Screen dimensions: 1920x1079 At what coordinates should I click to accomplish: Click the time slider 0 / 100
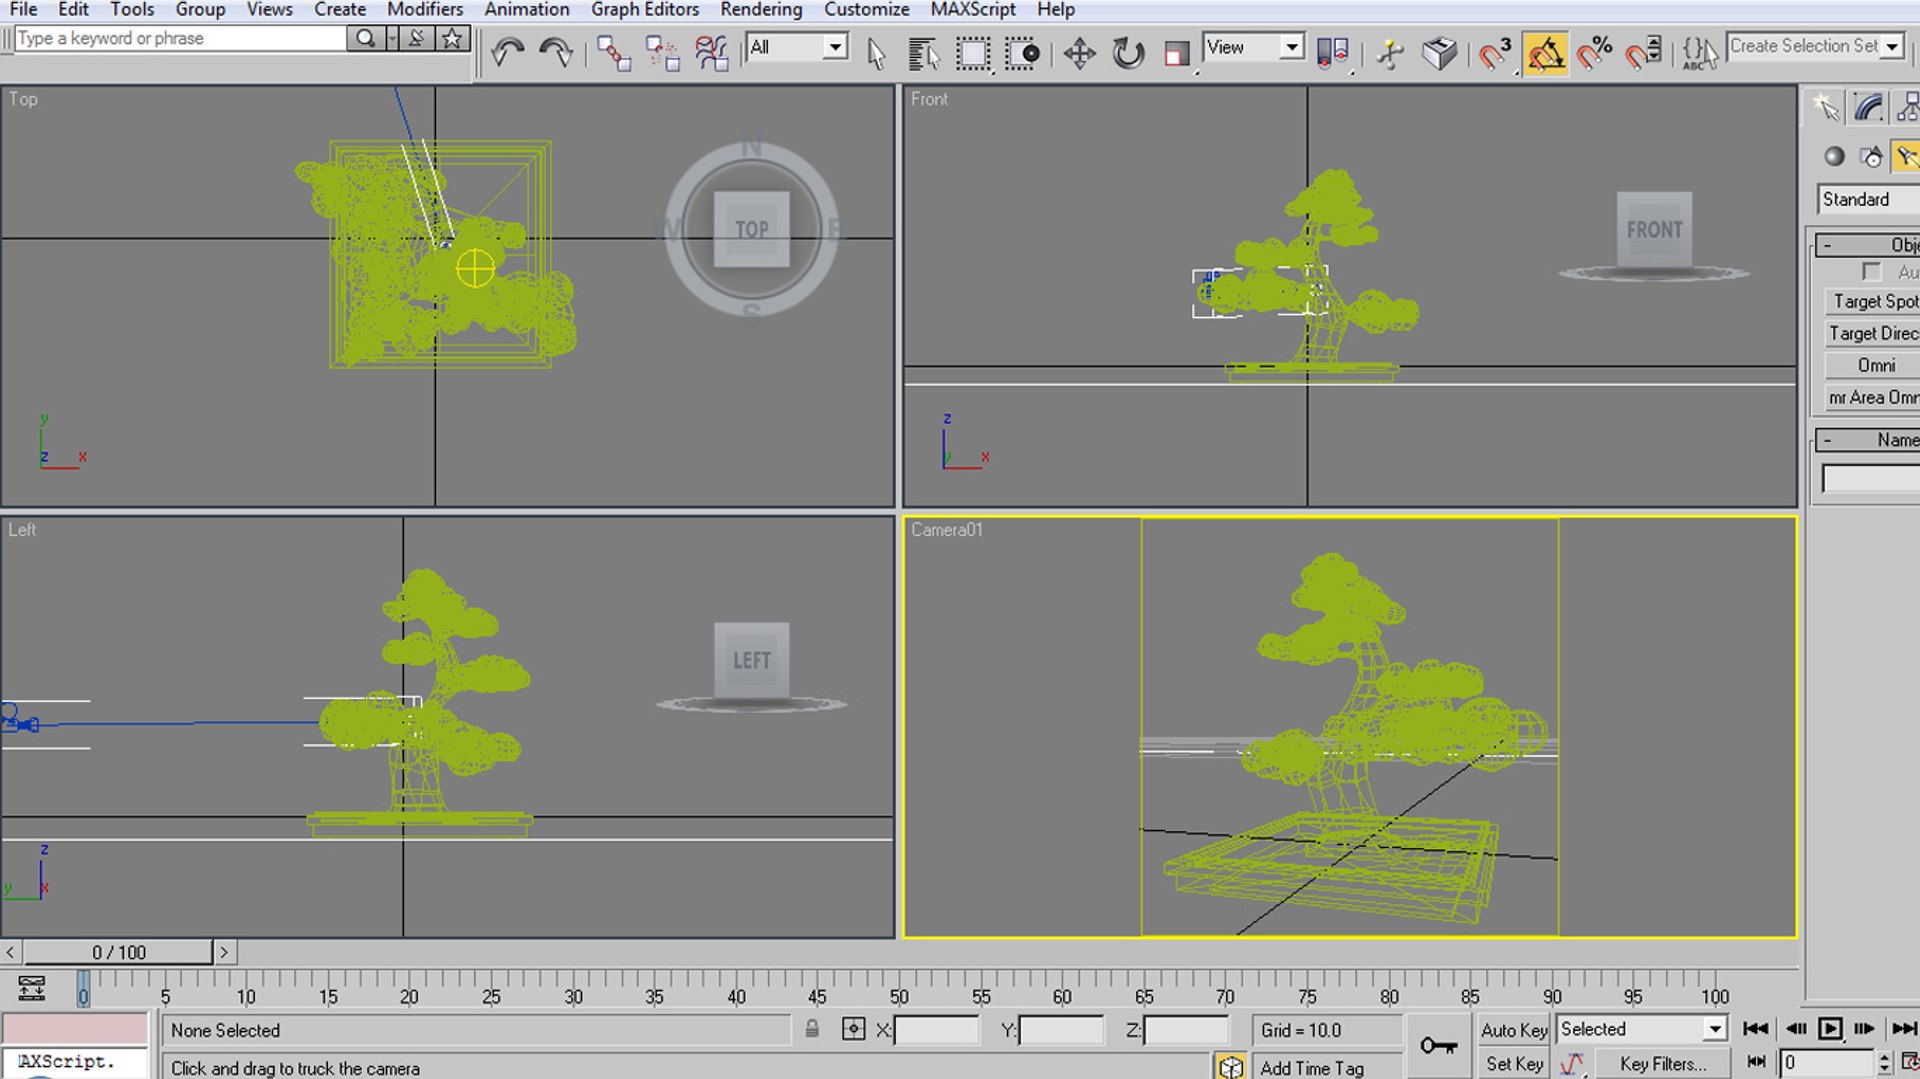[119, 952]
